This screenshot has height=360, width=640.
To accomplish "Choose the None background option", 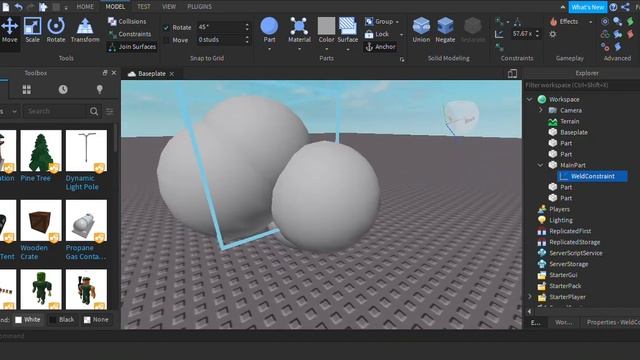I will point(96,320).
